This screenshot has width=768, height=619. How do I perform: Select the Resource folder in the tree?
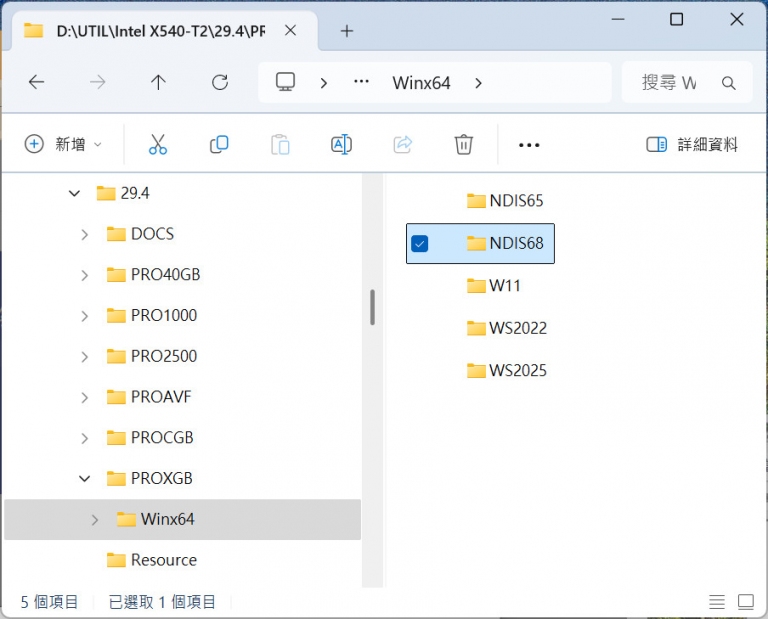point(151,560)
